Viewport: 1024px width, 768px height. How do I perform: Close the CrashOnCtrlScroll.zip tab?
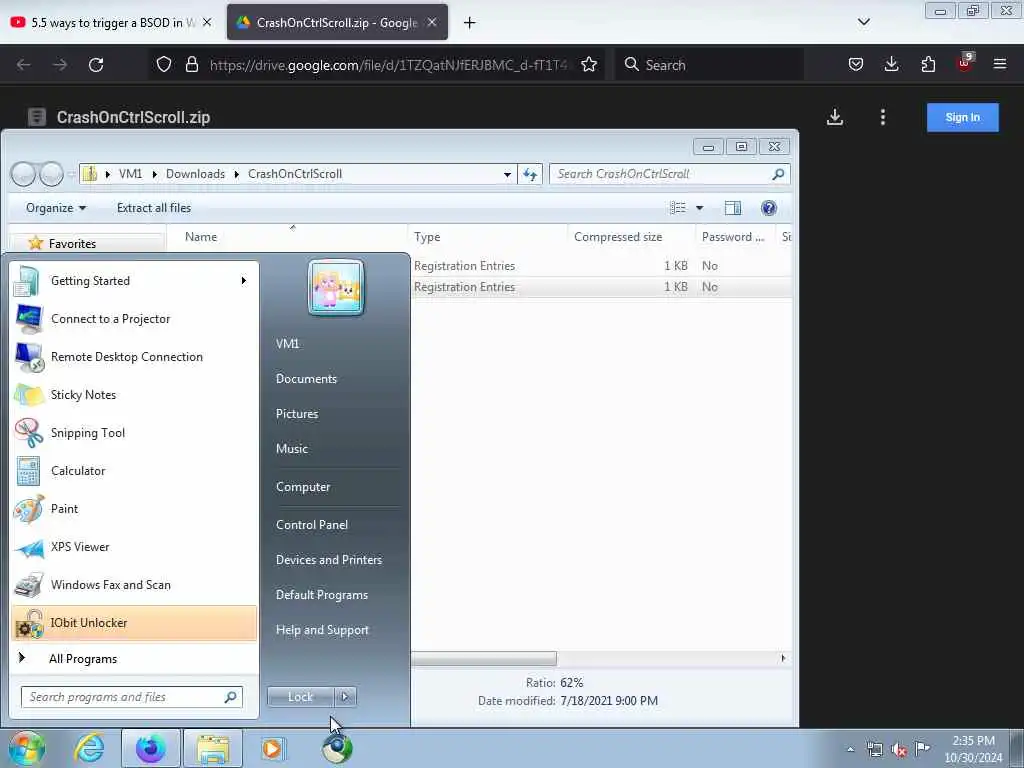[432, 22]
